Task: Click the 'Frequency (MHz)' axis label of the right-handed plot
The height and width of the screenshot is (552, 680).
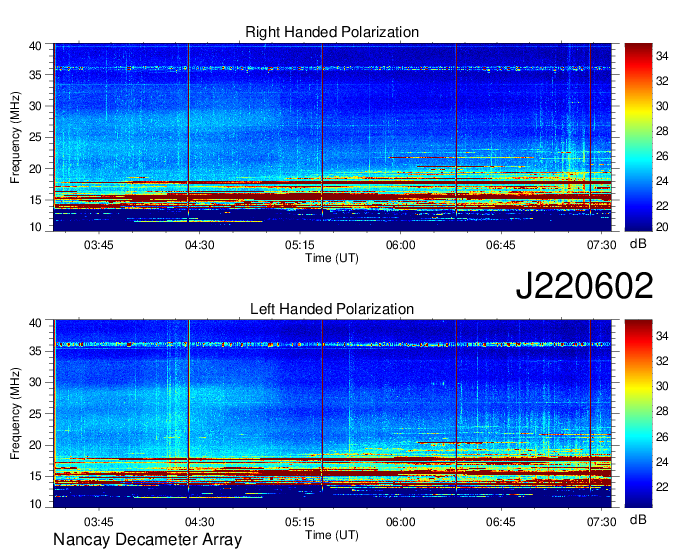Action: coord(15,137)
